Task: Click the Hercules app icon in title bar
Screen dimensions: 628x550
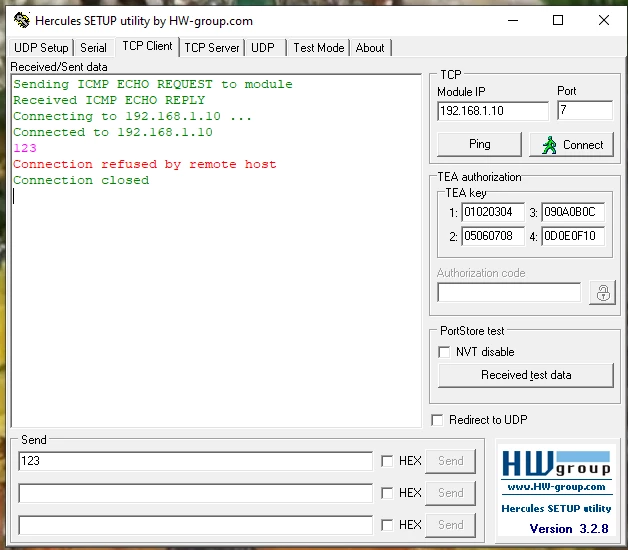Action: coord(22,20)
